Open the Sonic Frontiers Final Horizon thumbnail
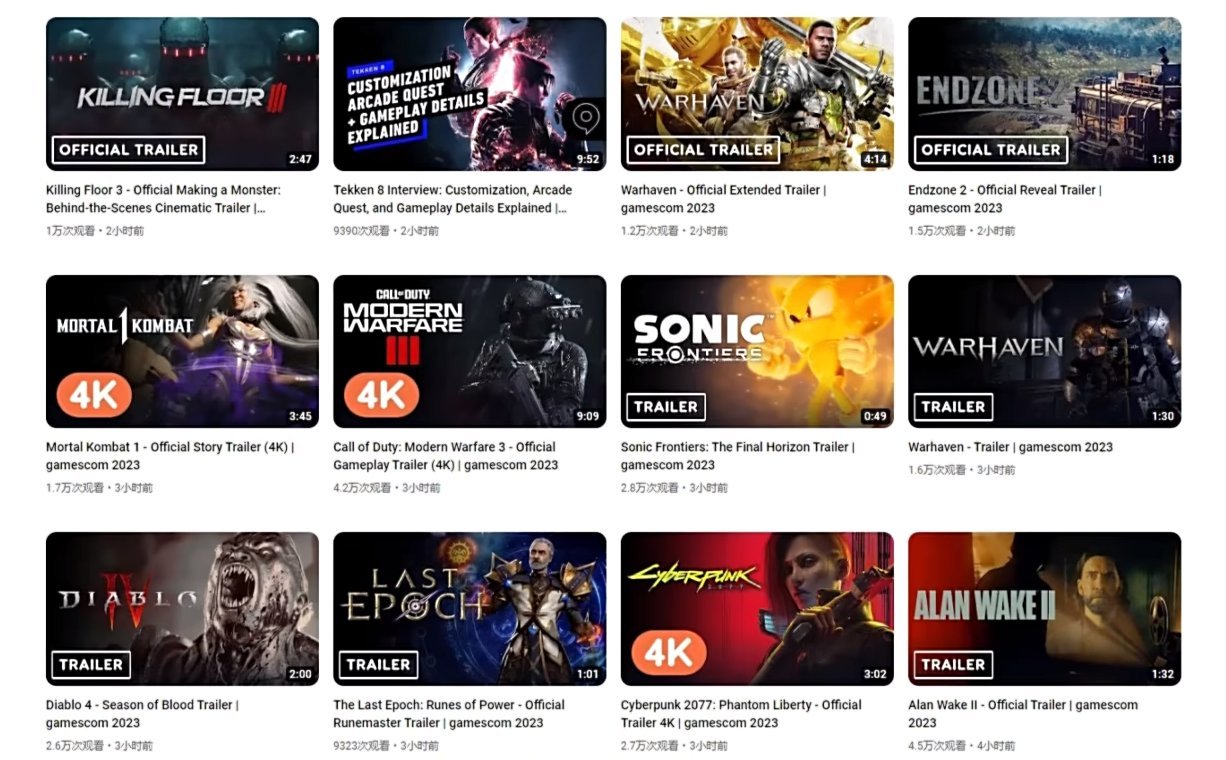The height and width of the screenshot is (760, 1226). point(757,352)
